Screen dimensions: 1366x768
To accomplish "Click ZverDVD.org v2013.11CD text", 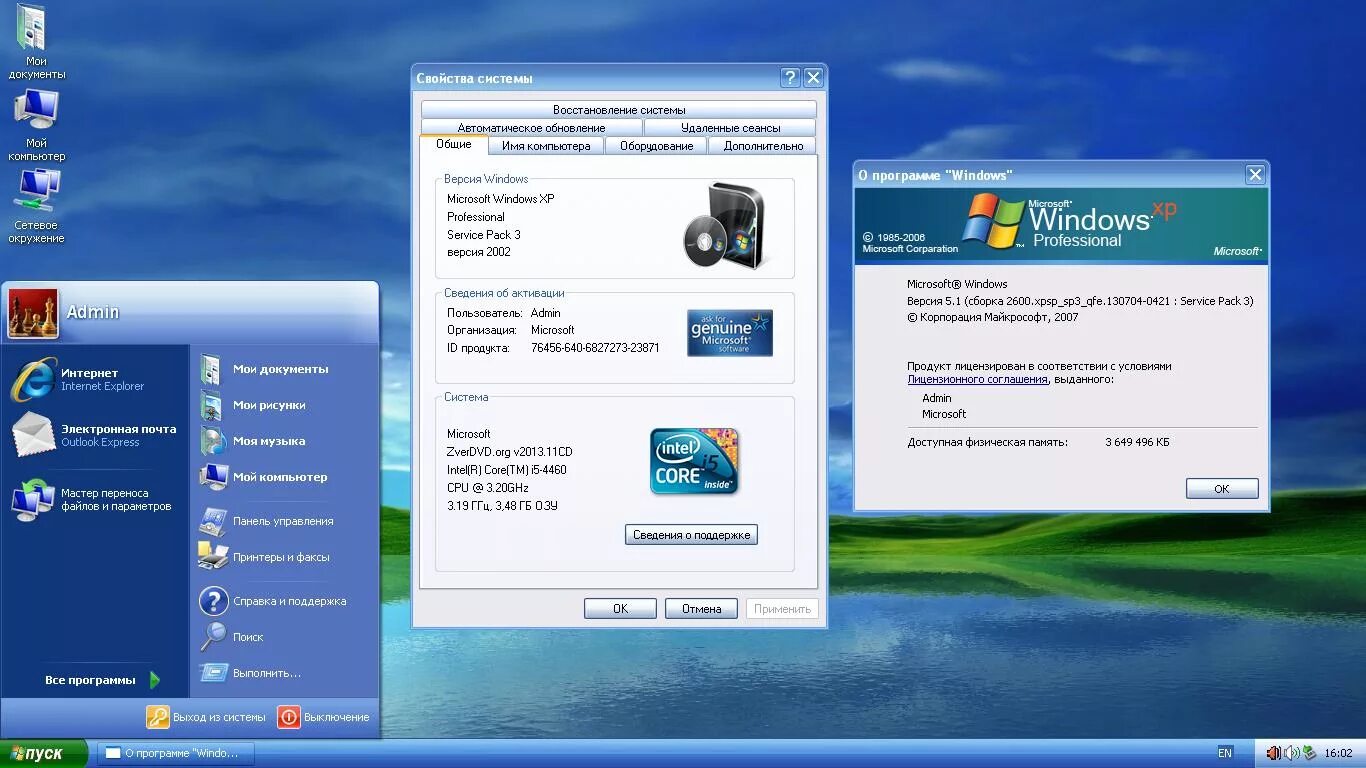I will [x=510, y=452].
